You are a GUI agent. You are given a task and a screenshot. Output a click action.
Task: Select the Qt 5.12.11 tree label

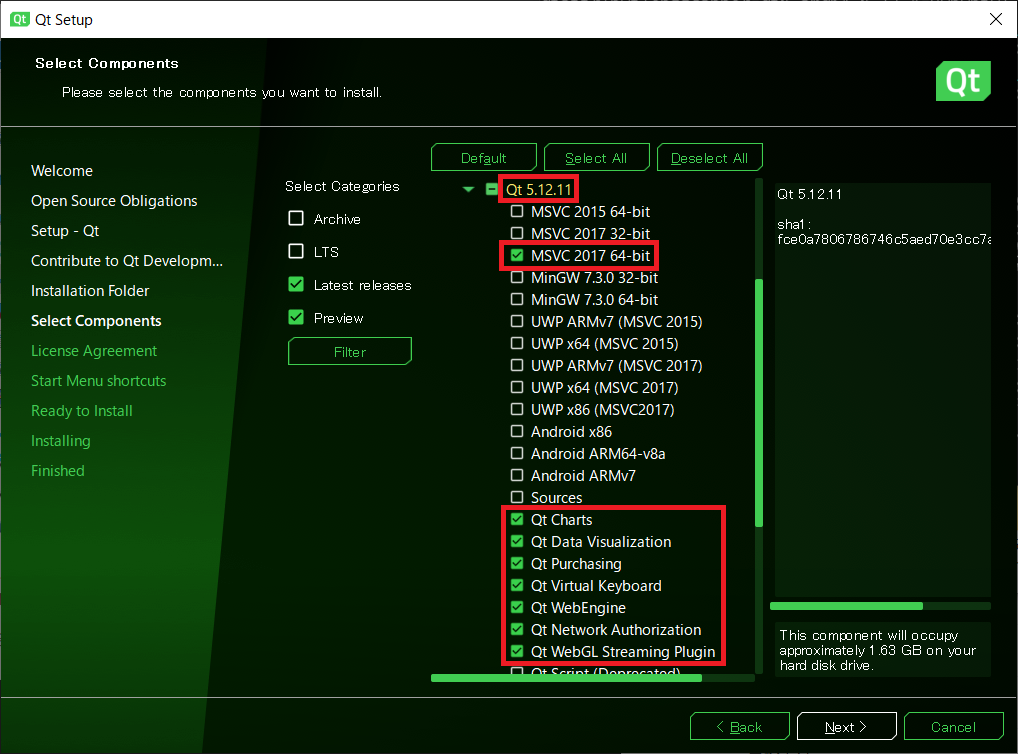tap(539, 190)
